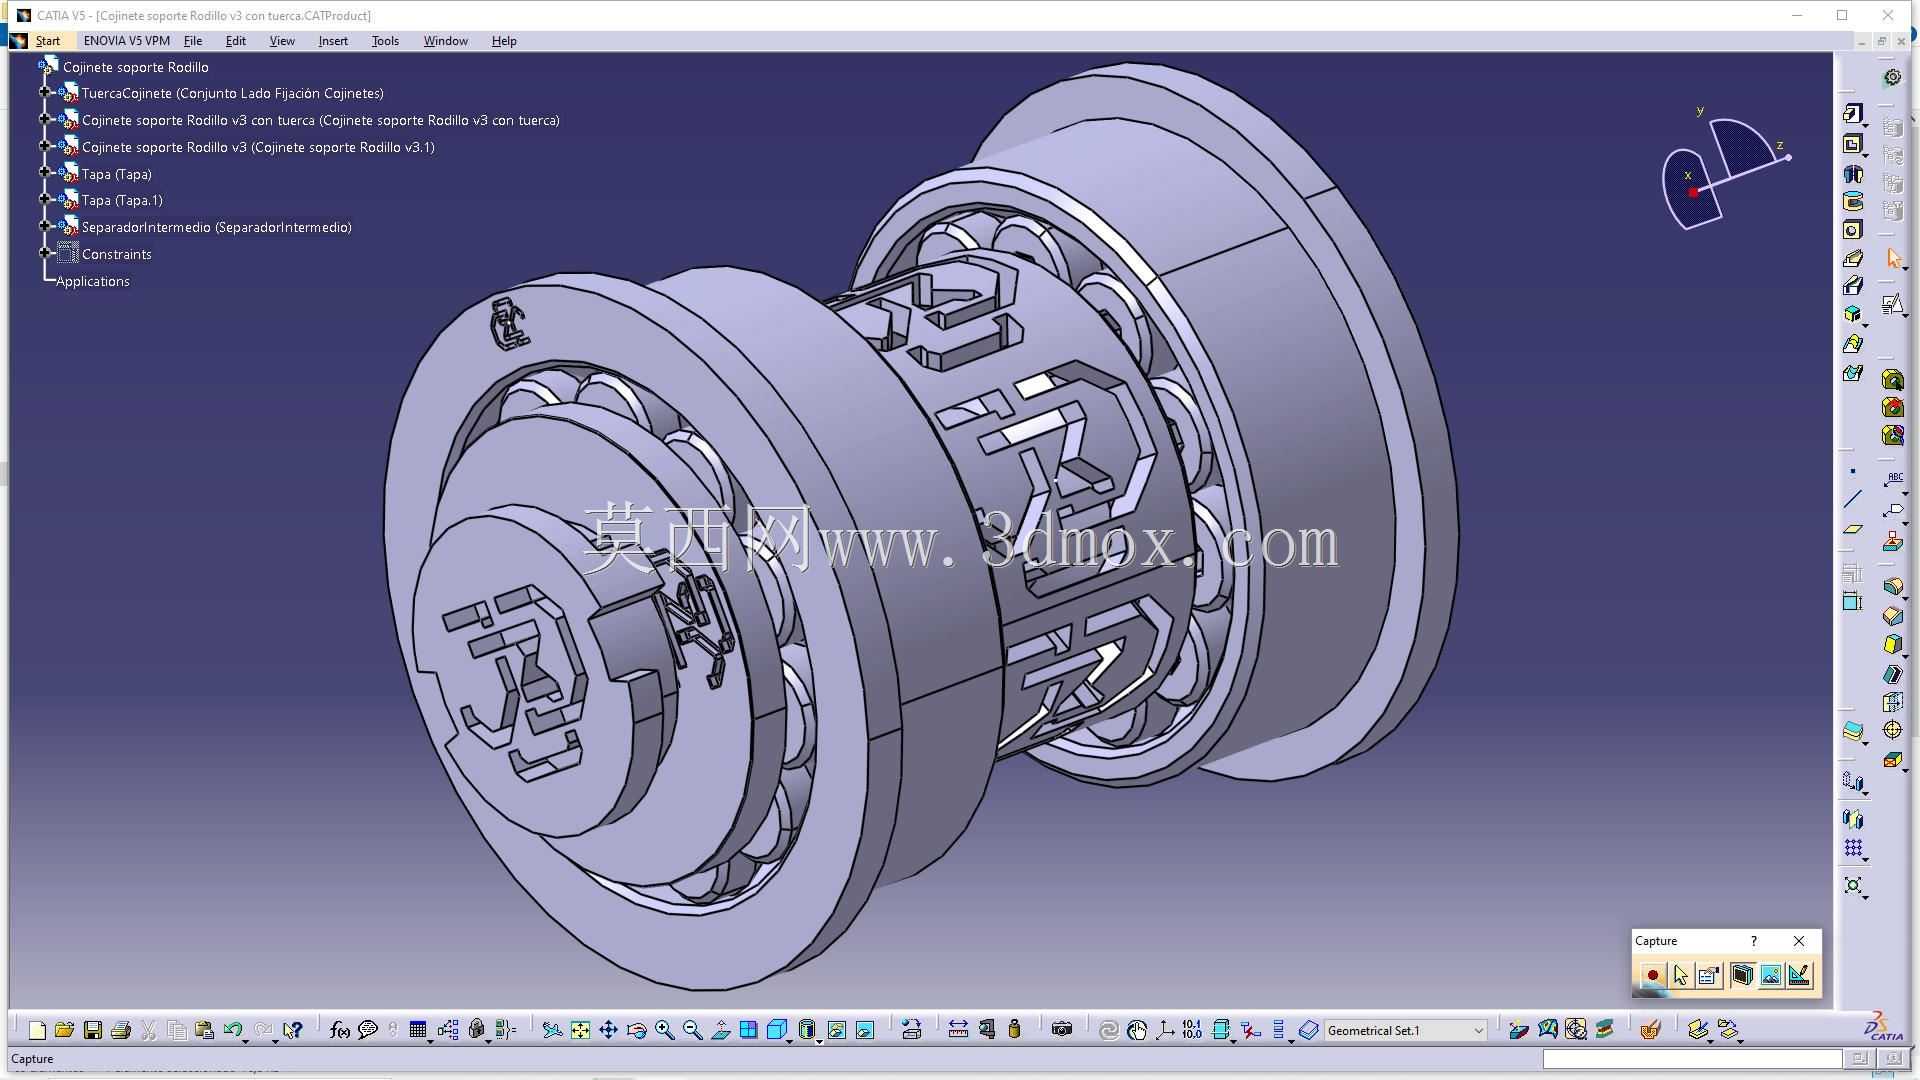Image resolution: width=1920 pixels, height=1080 pixels.
Task: Zoom out with the minus magnifier icon
Action: pyautogui.click(x=692, y=1030)
